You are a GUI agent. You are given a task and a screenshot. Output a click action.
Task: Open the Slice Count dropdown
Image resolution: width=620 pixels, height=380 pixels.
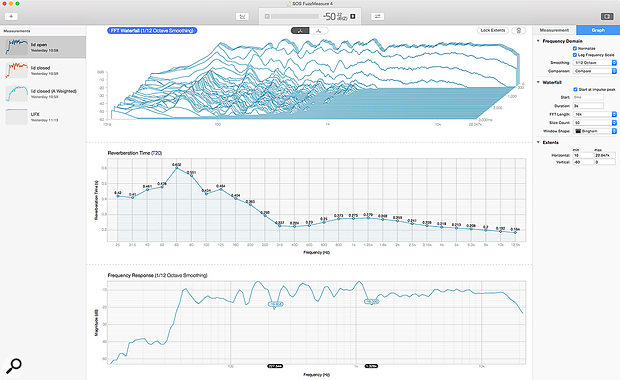pyautogui.click(x=595, y=123)
